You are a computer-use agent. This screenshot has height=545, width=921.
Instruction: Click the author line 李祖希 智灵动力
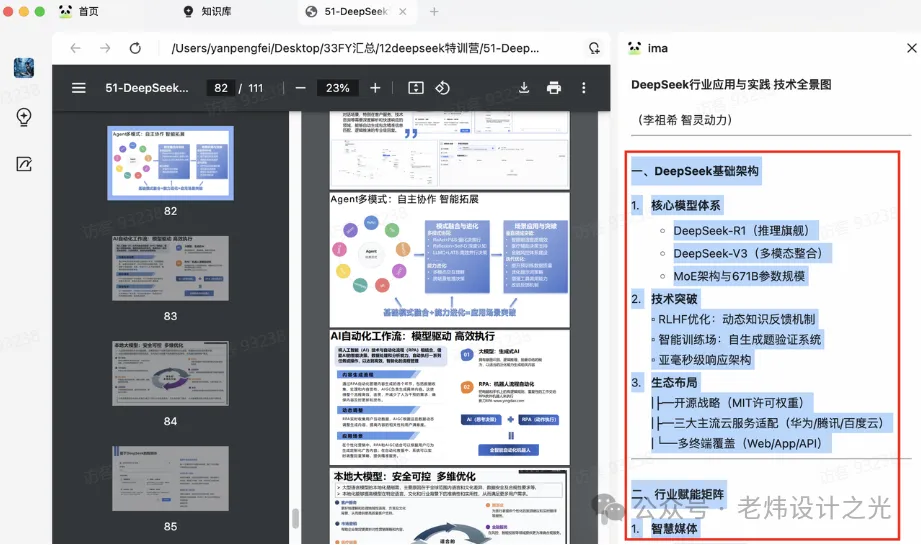pos(685,120)
